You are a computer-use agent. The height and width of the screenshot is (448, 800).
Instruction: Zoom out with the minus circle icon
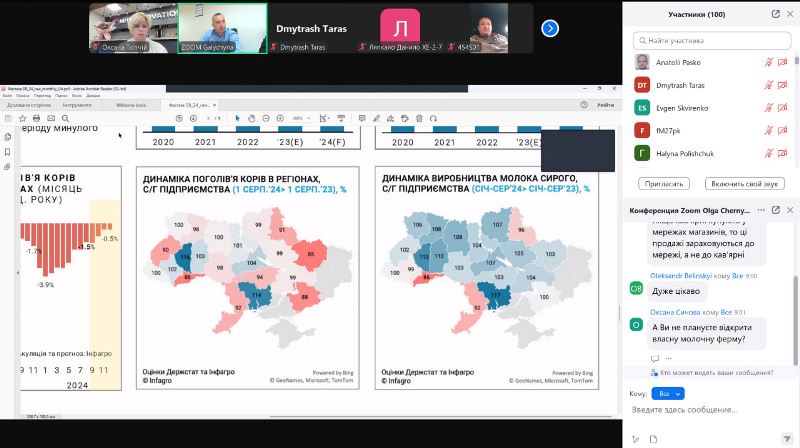tap(266, 118)
